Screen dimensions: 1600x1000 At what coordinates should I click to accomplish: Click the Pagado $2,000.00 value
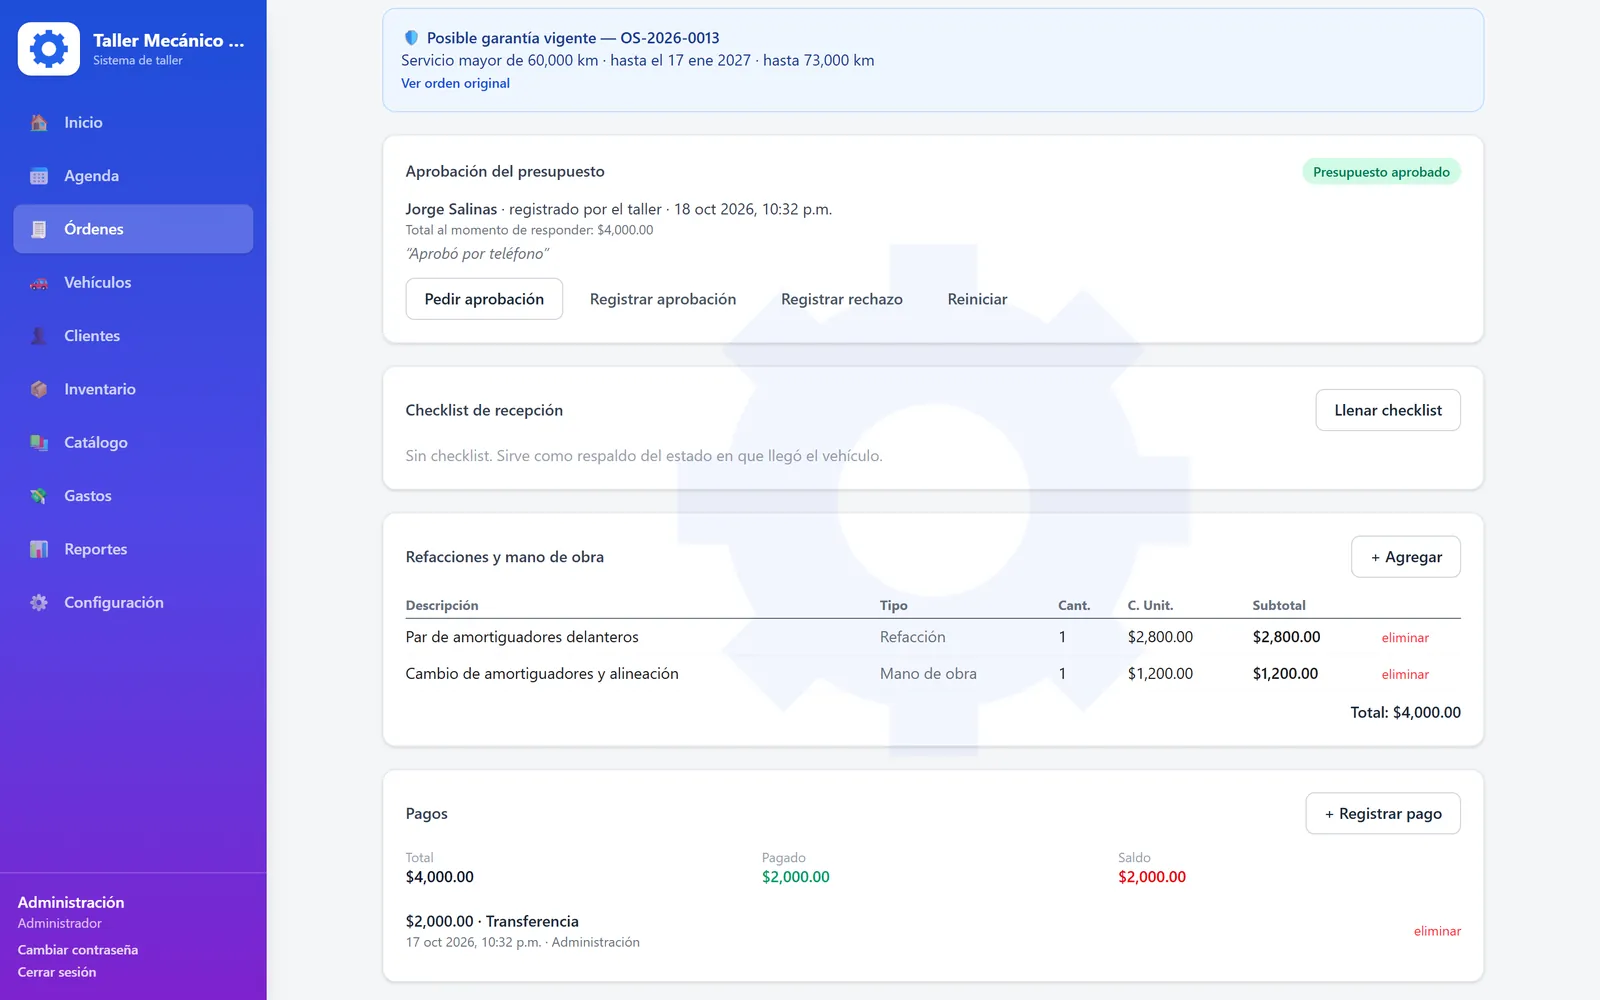pos(796,877)
